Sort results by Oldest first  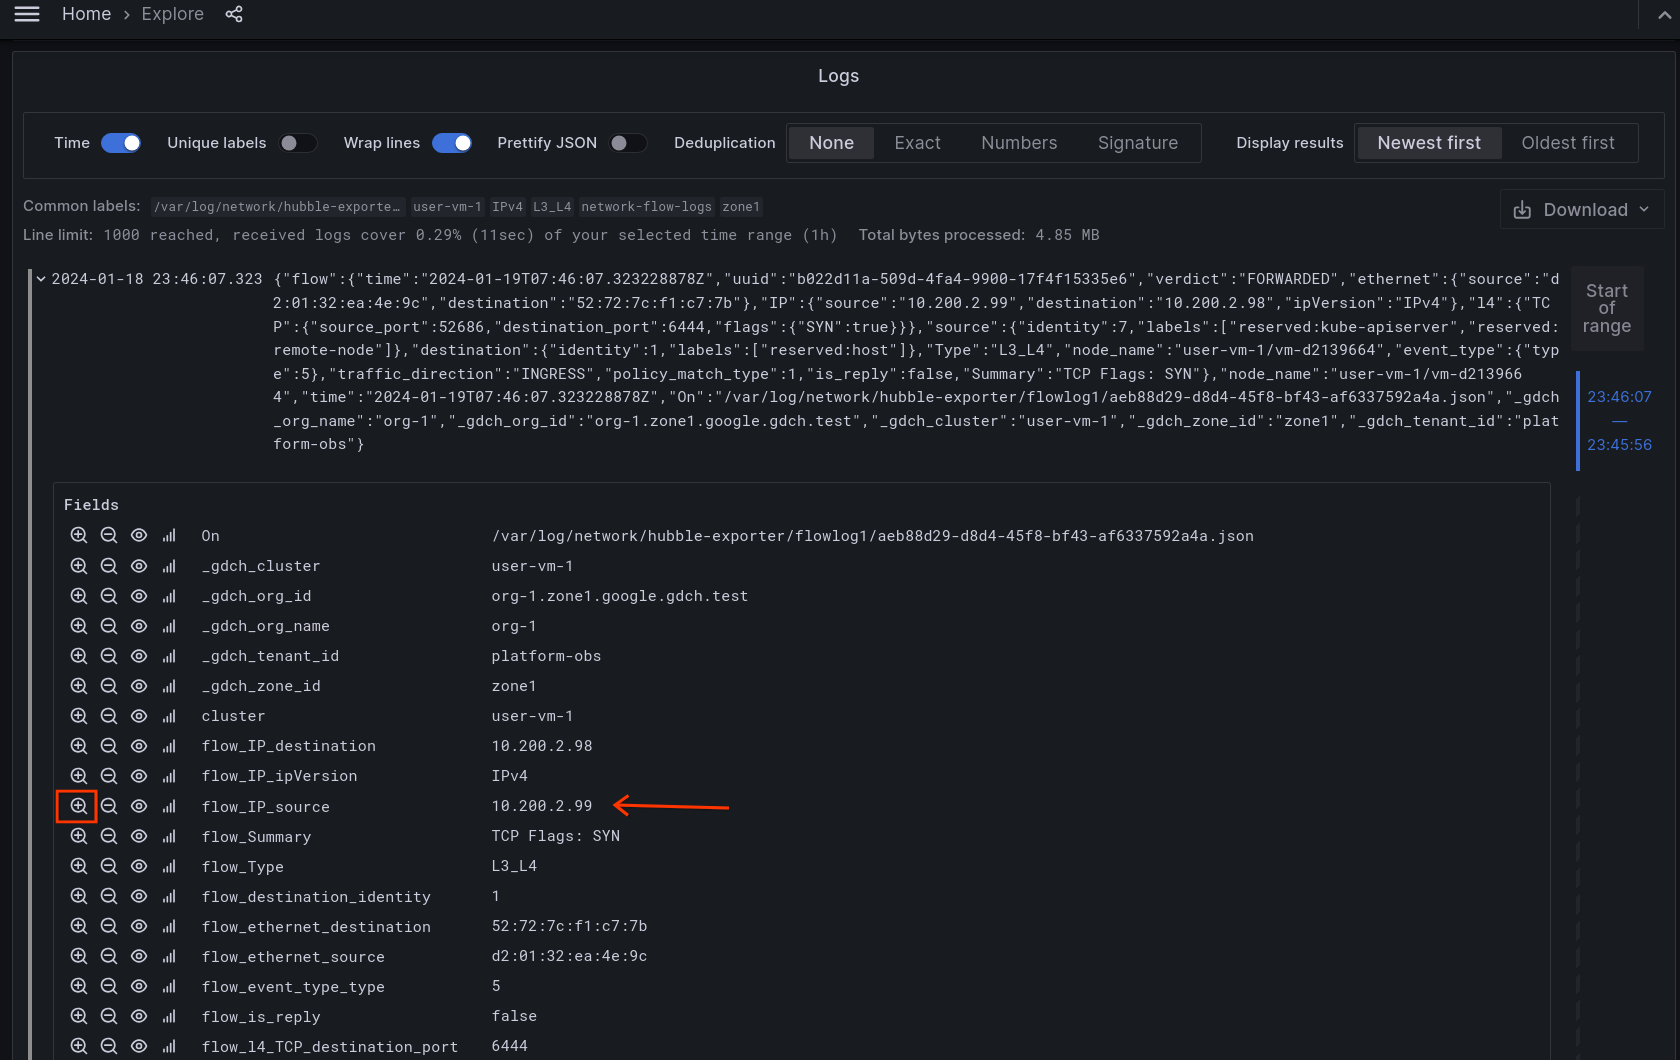tap(1568, 142)
